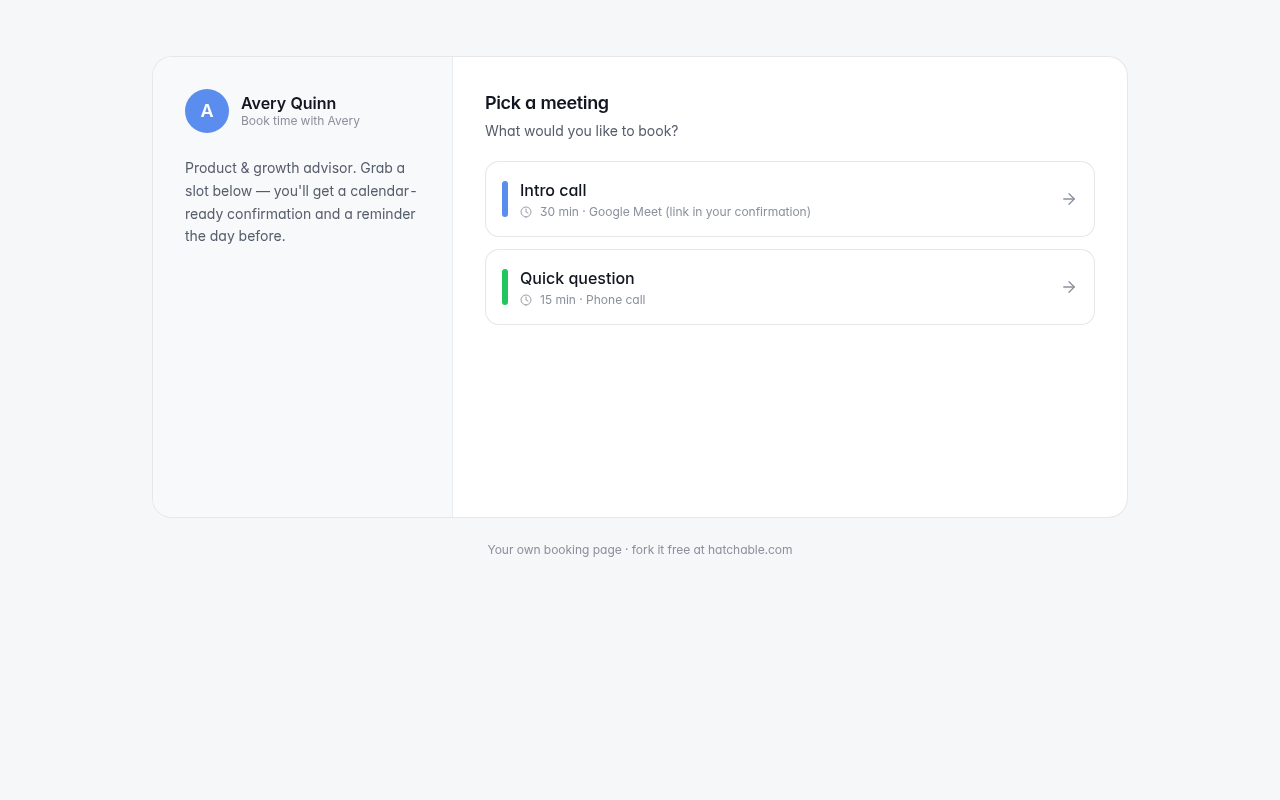Screen dimensions: 1280x800
Task: Click the clock icon beside 15 min
Action: coord(526,300)
